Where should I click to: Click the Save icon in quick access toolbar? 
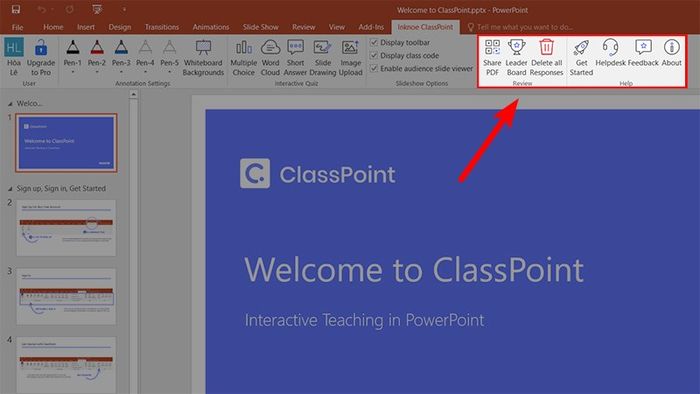point(16,9)
